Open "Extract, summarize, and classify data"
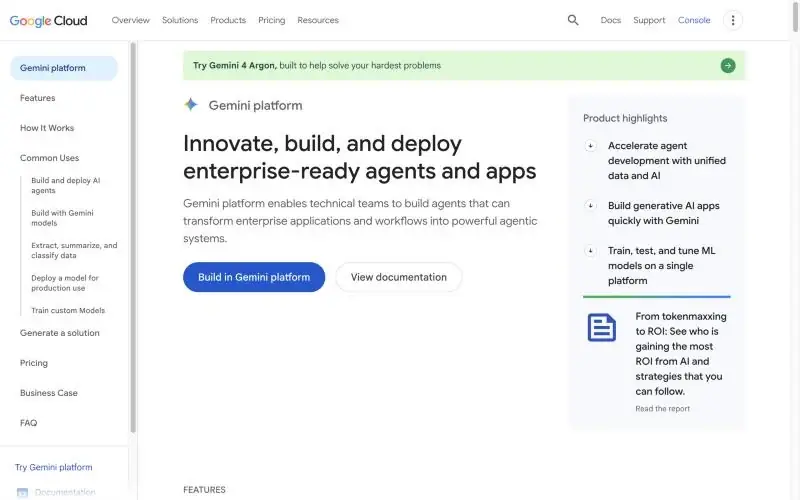This screenshot has height=500, width=800. tap(74, 251)
